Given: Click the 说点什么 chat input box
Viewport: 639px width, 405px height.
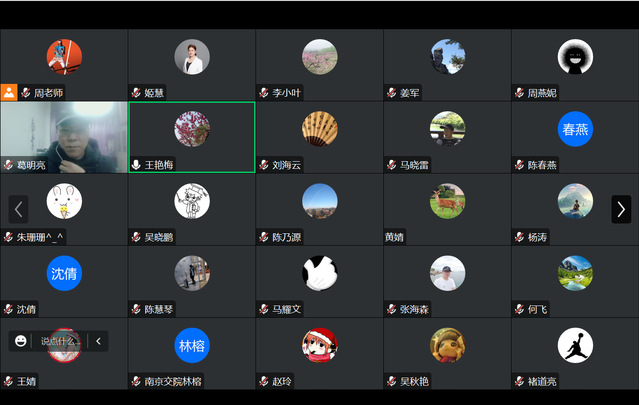Looking at the screenshot, I should tap(58, 341).
